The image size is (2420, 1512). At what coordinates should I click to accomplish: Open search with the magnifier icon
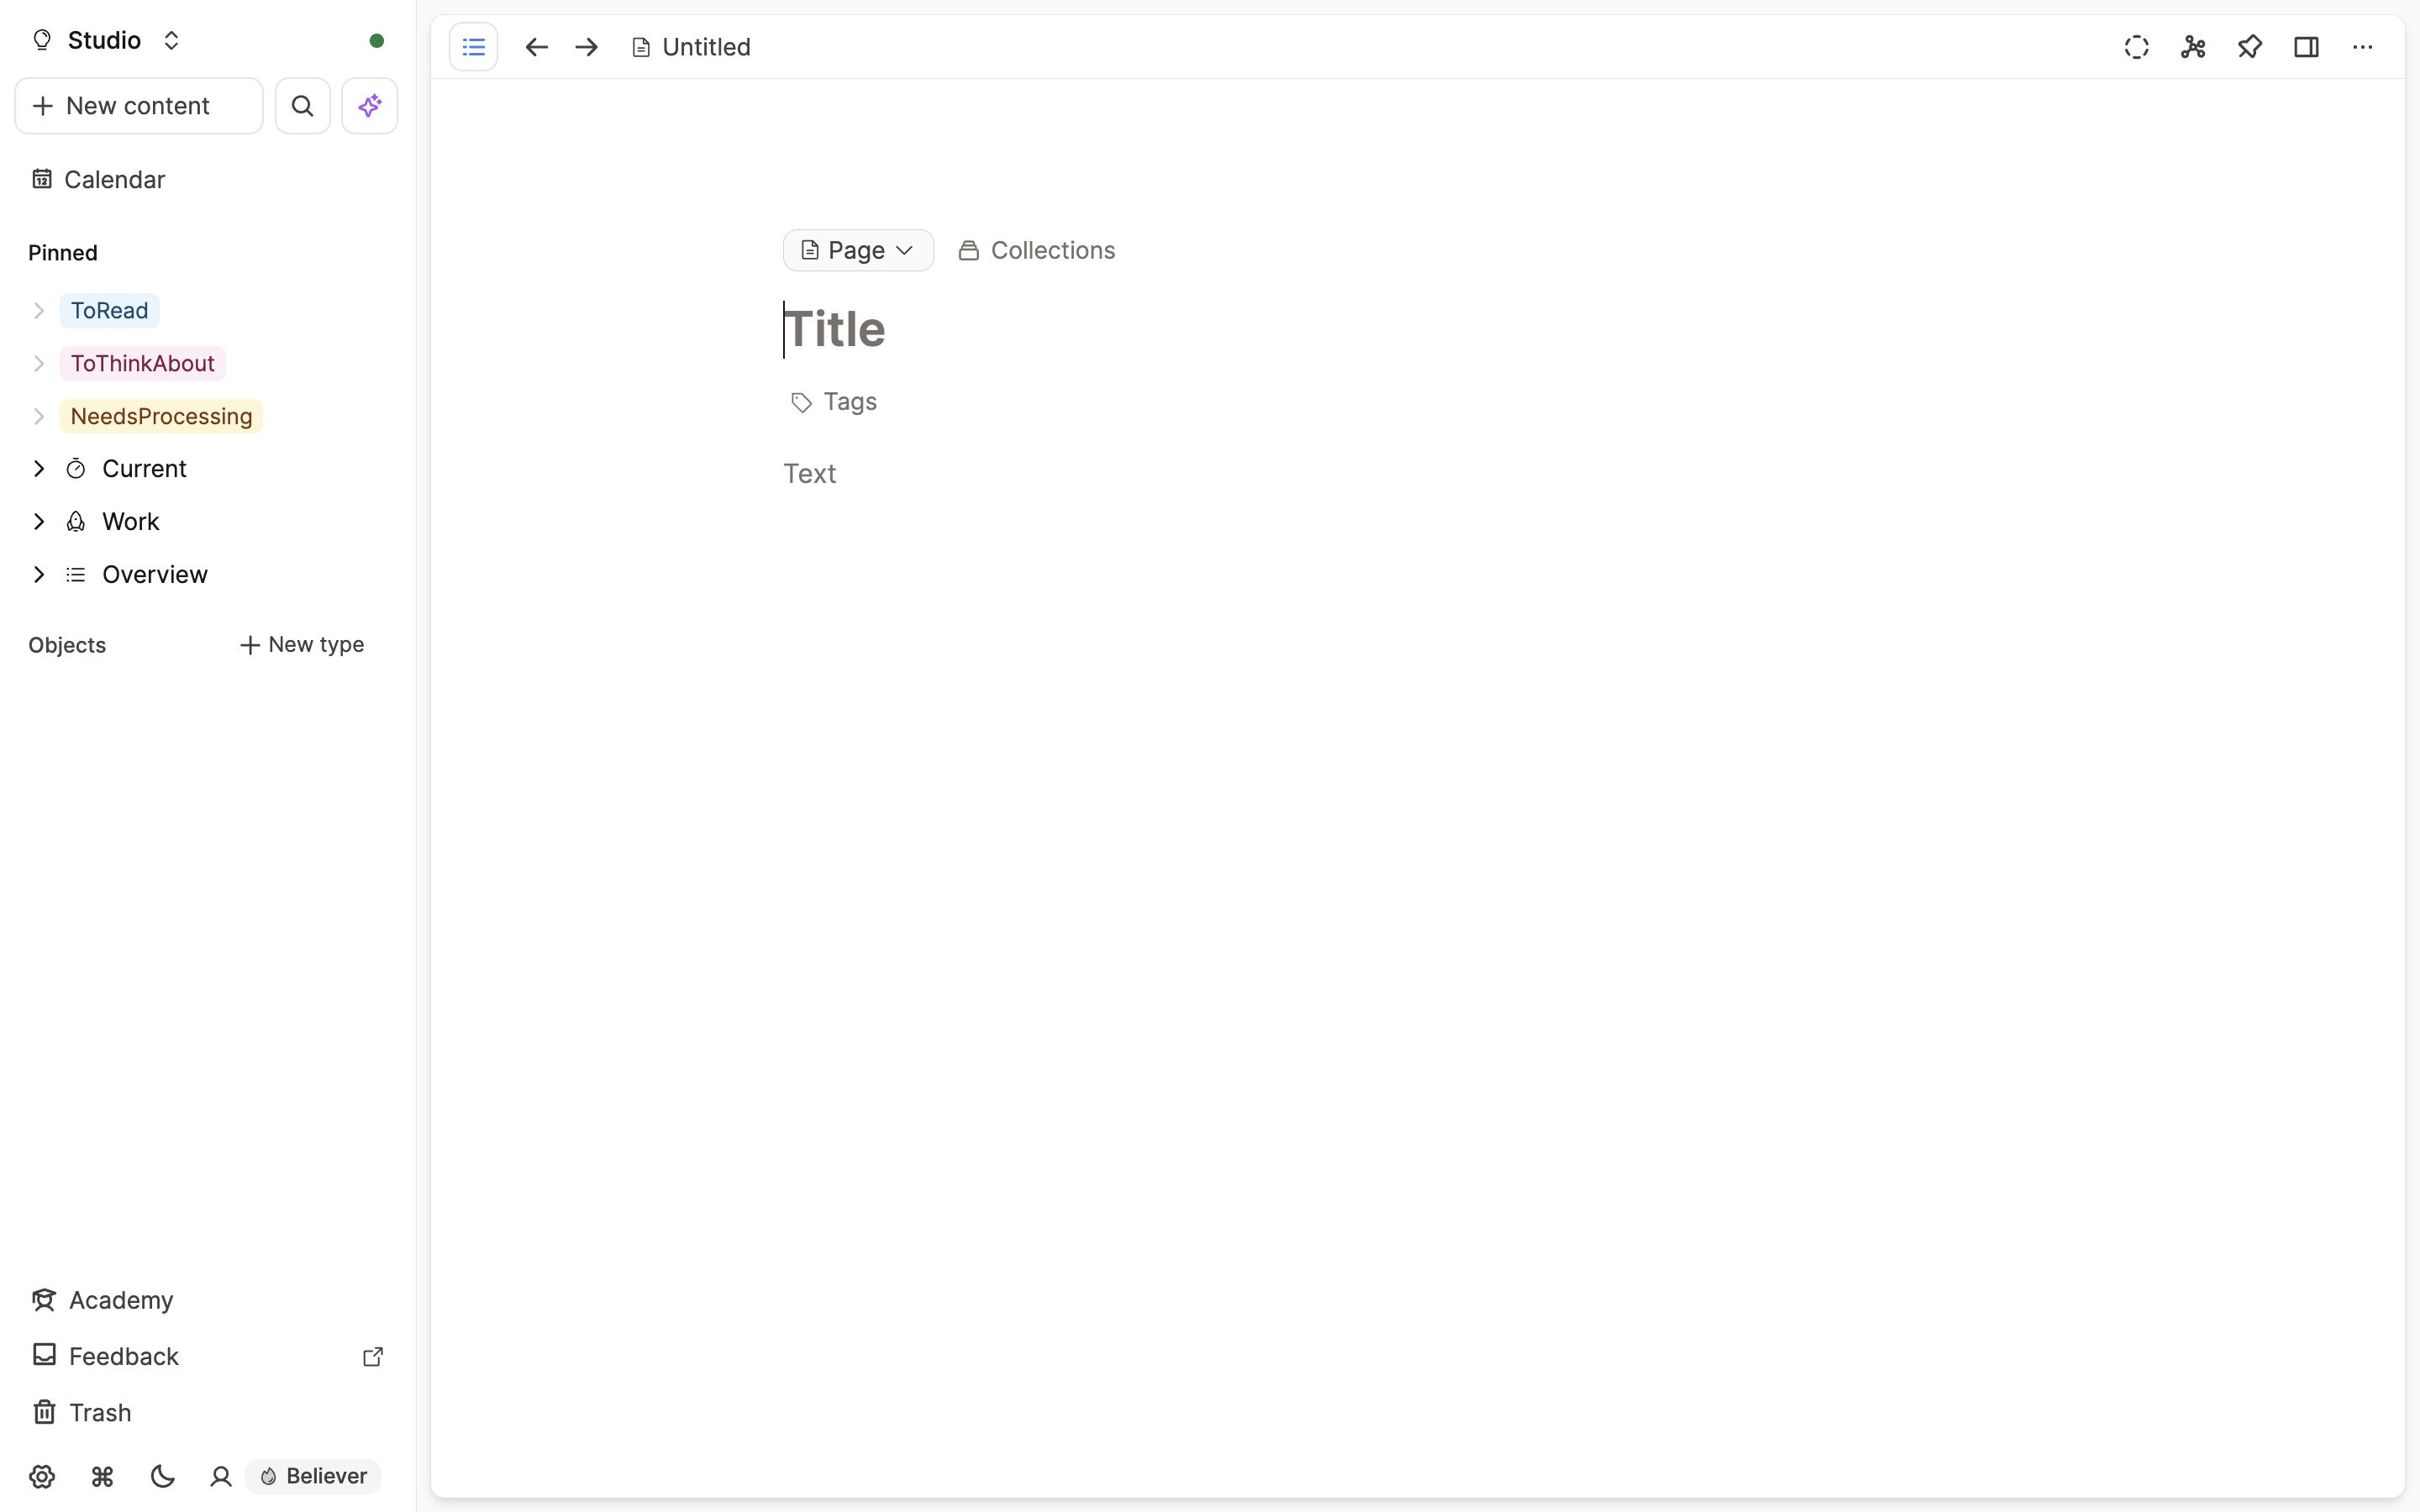[302, 106]
